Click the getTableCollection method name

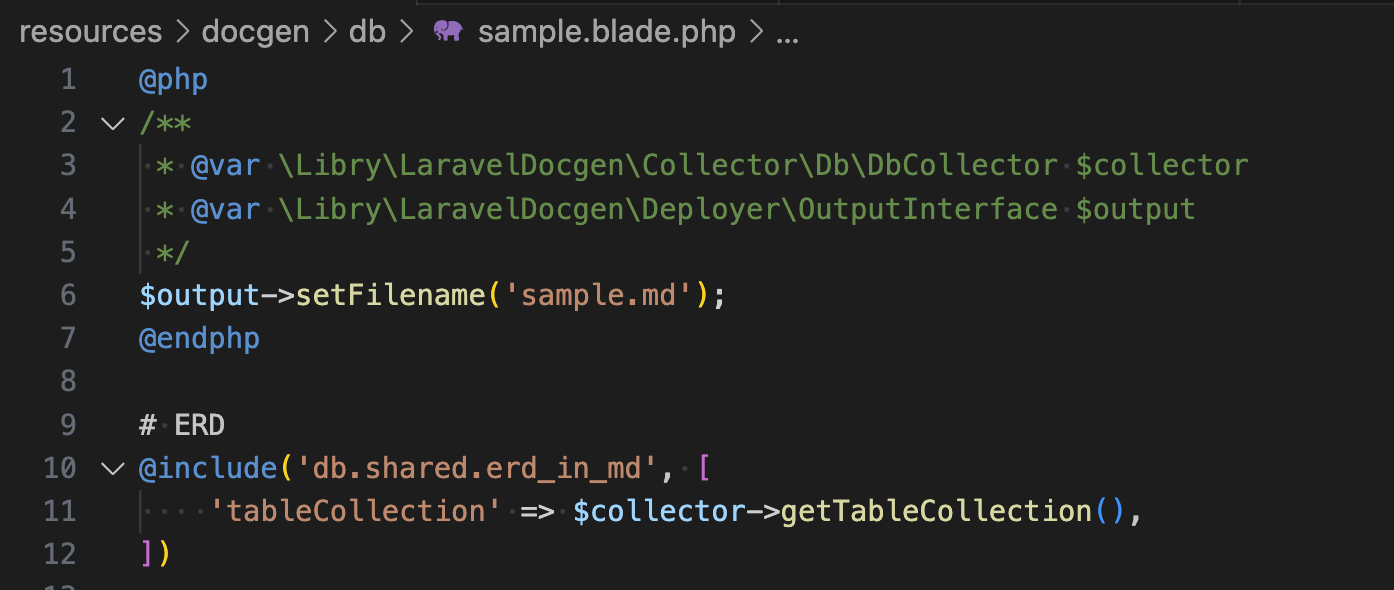point(935,511)
